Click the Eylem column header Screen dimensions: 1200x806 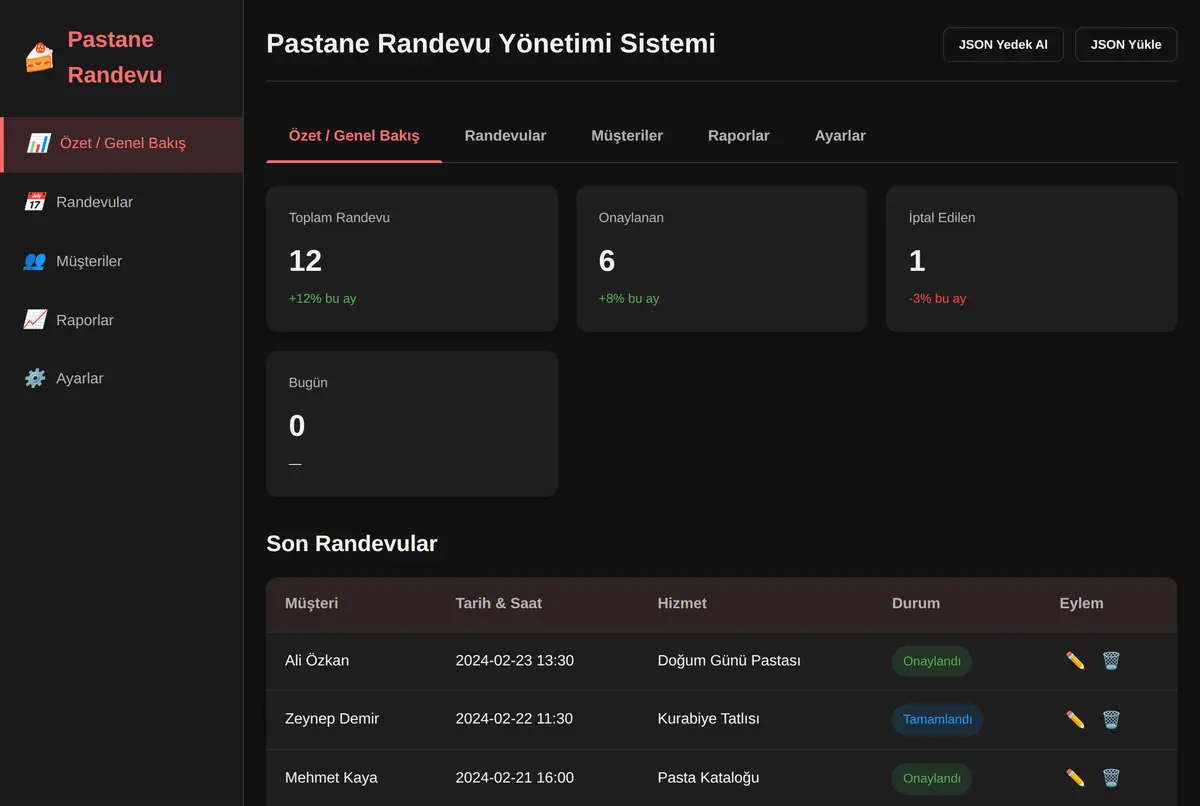coord(1082,603)
